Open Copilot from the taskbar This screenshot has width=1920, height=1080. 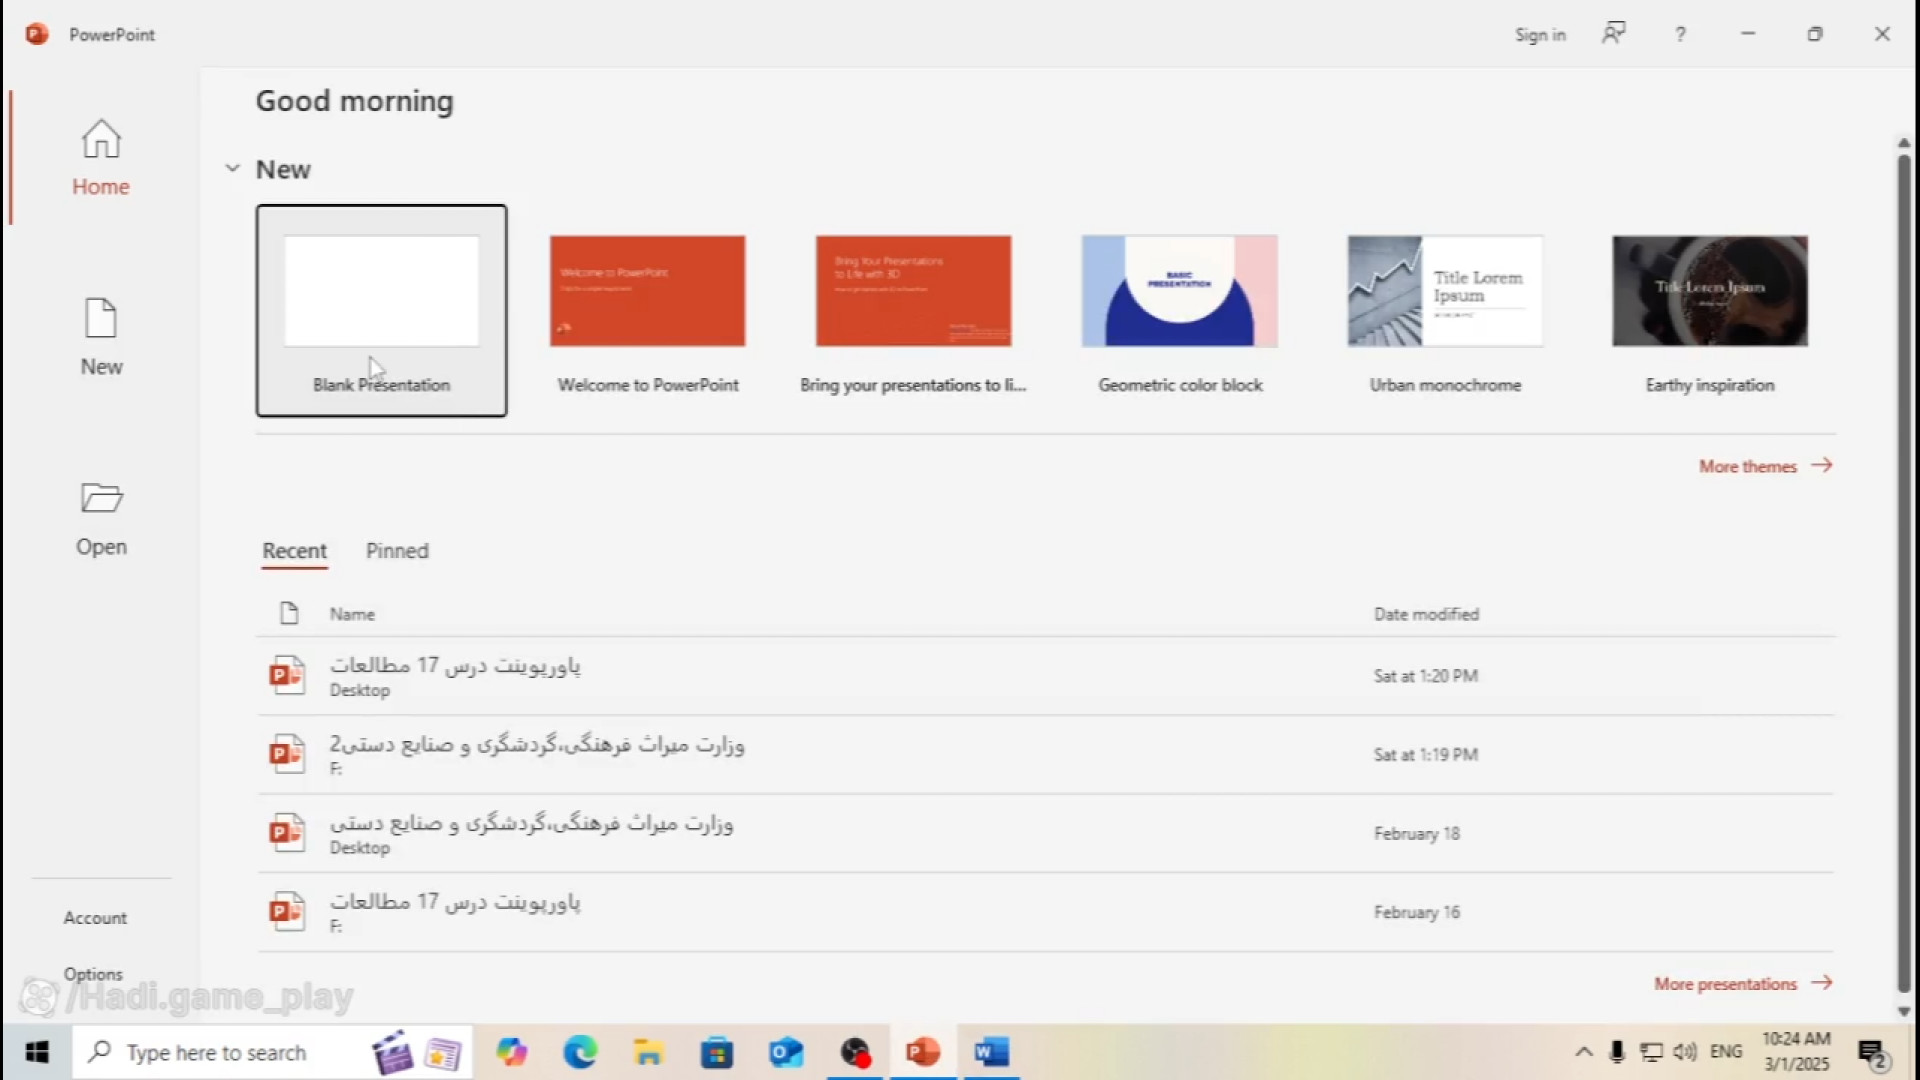click(512, 1052)
